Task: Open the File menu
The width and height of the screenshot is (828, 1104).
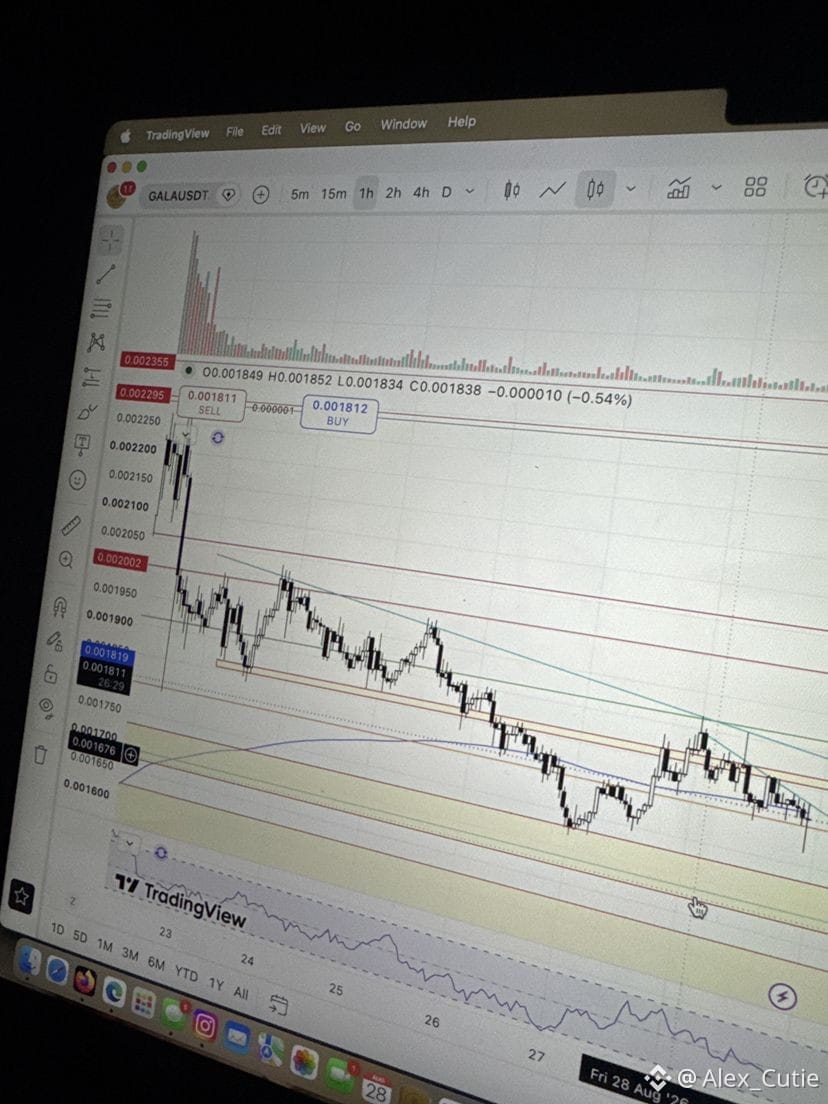Action: point(234,132)
